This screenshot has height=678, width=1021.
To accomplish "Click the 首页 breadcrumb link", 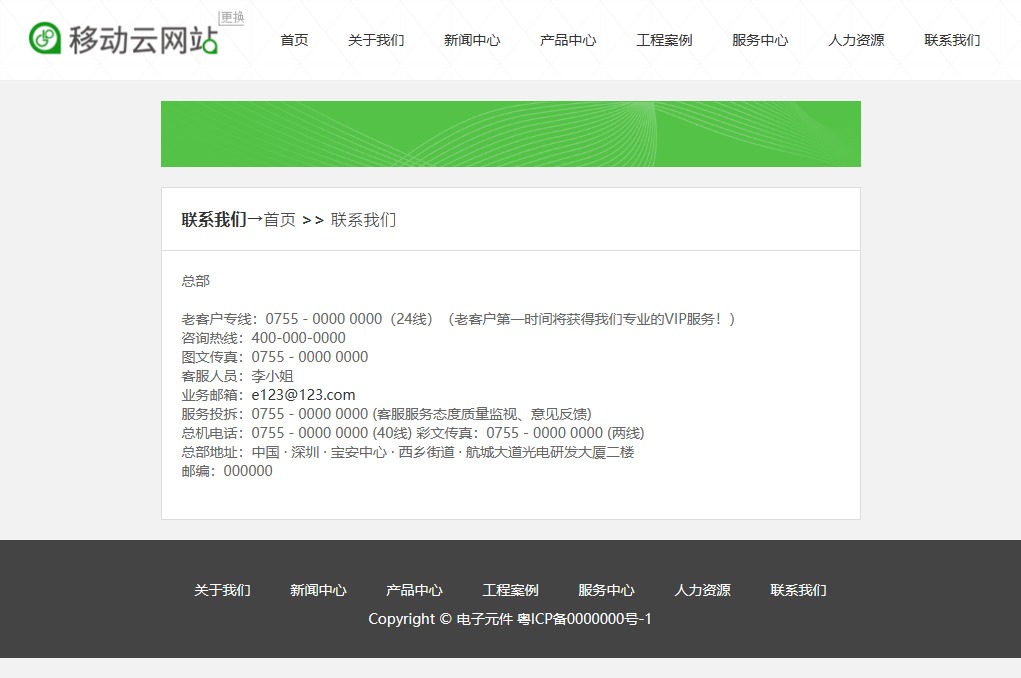I will coord(280,220).
